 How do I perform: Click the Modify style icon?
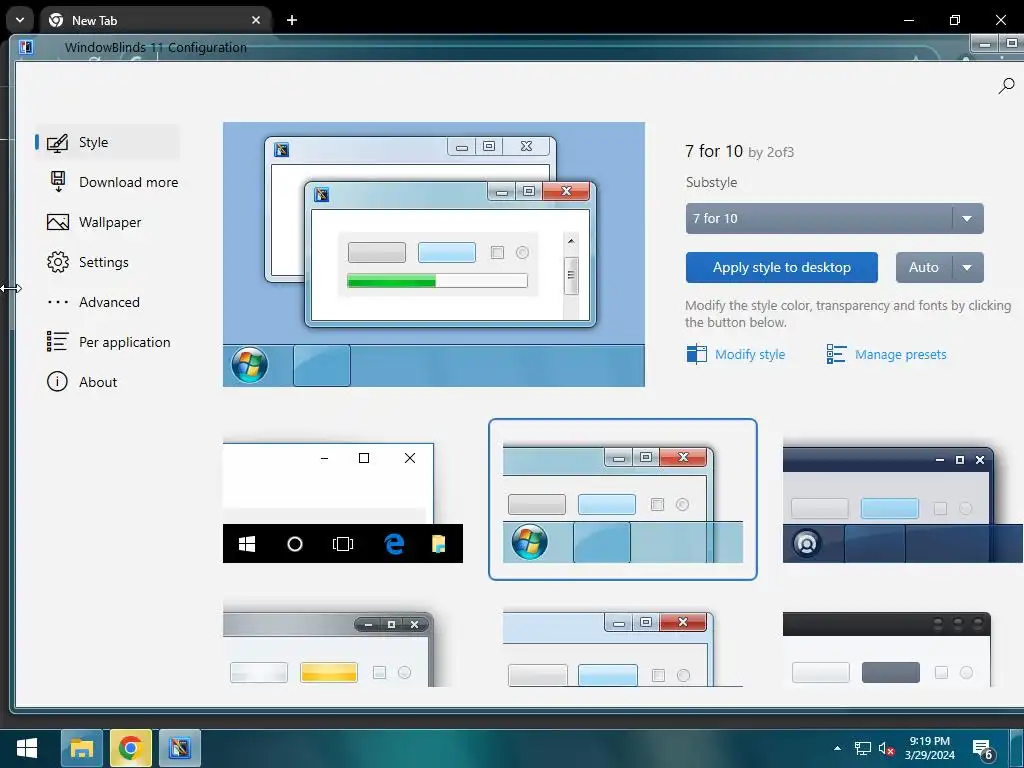[697, 354]
